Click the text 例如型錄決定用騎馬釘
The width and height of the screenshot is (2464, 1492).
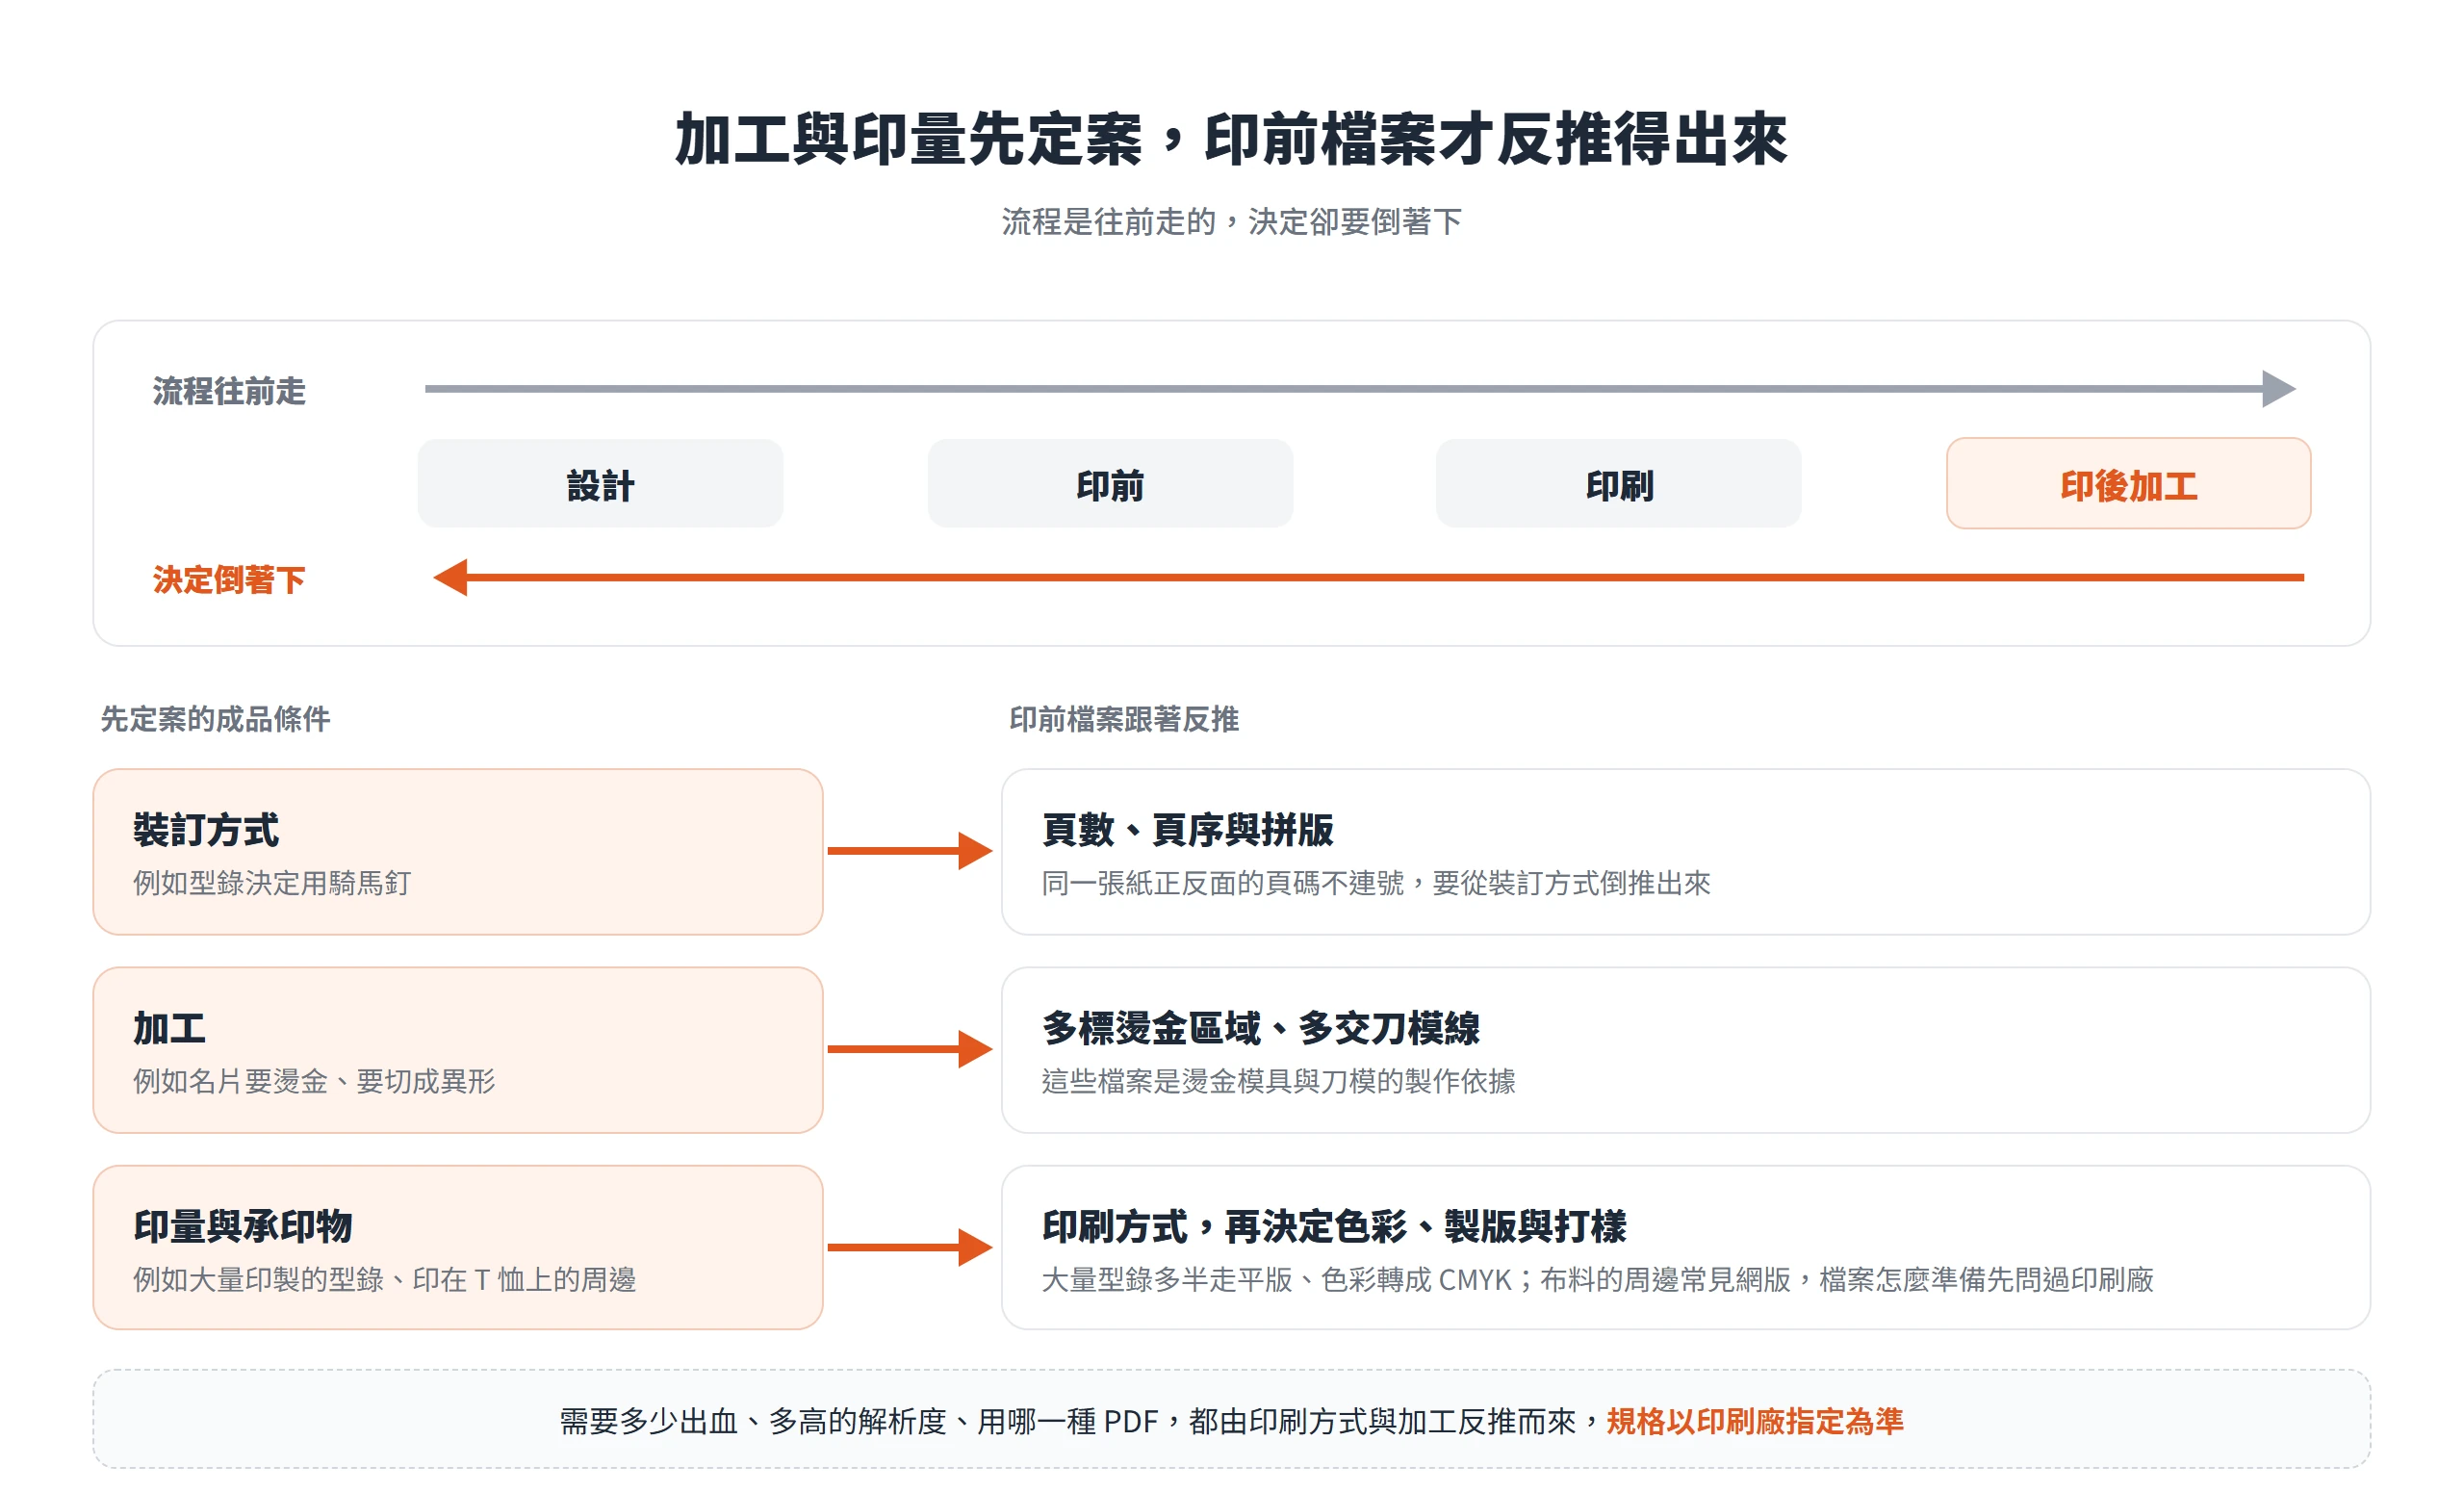(272, 883)
